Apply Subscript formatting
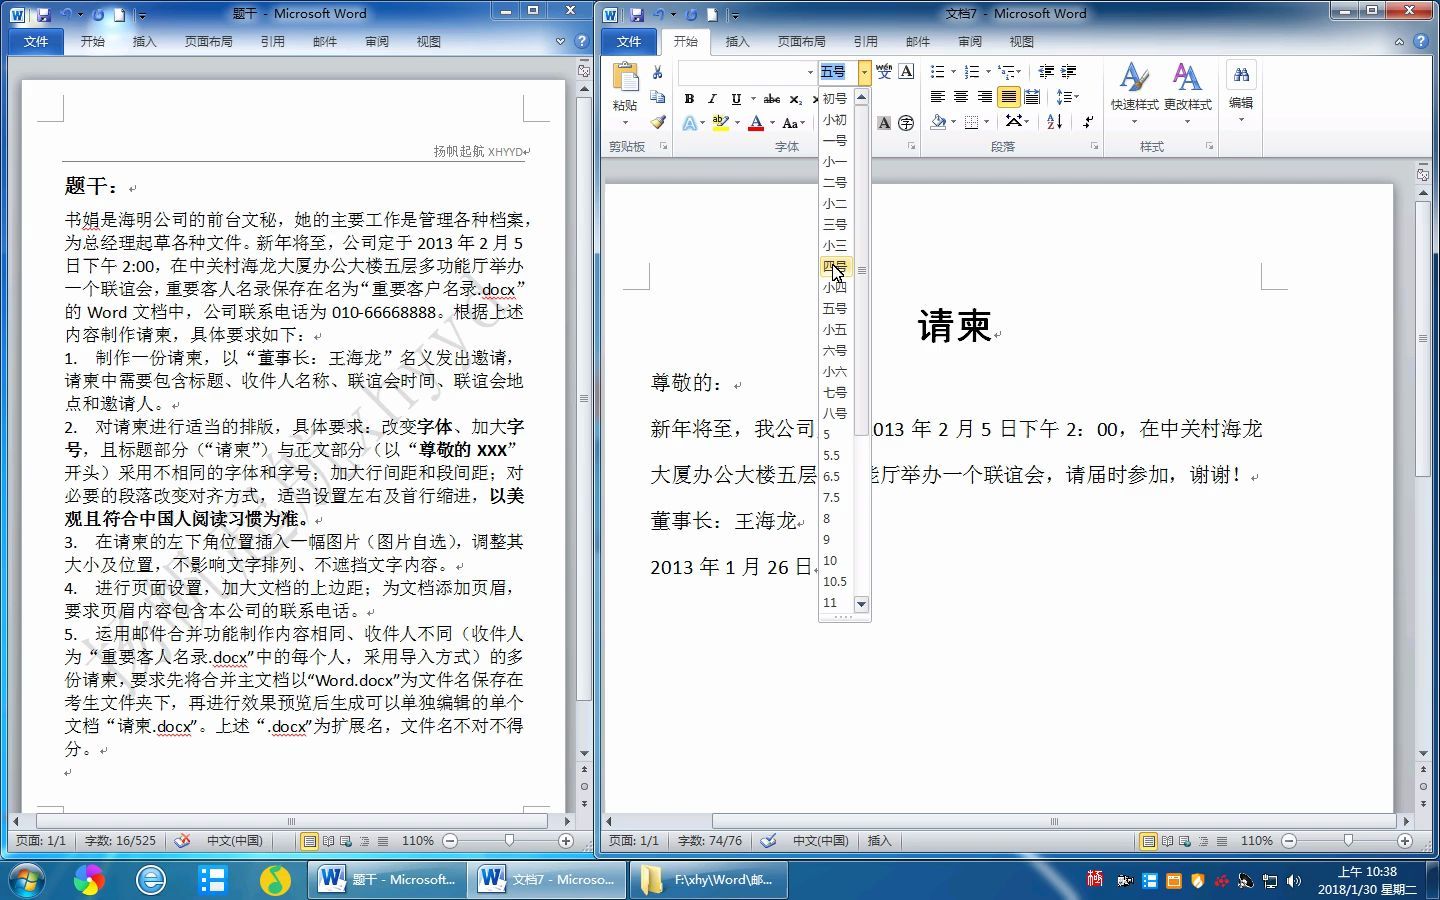Screen dimensions: 1440x900 (795, 99)
